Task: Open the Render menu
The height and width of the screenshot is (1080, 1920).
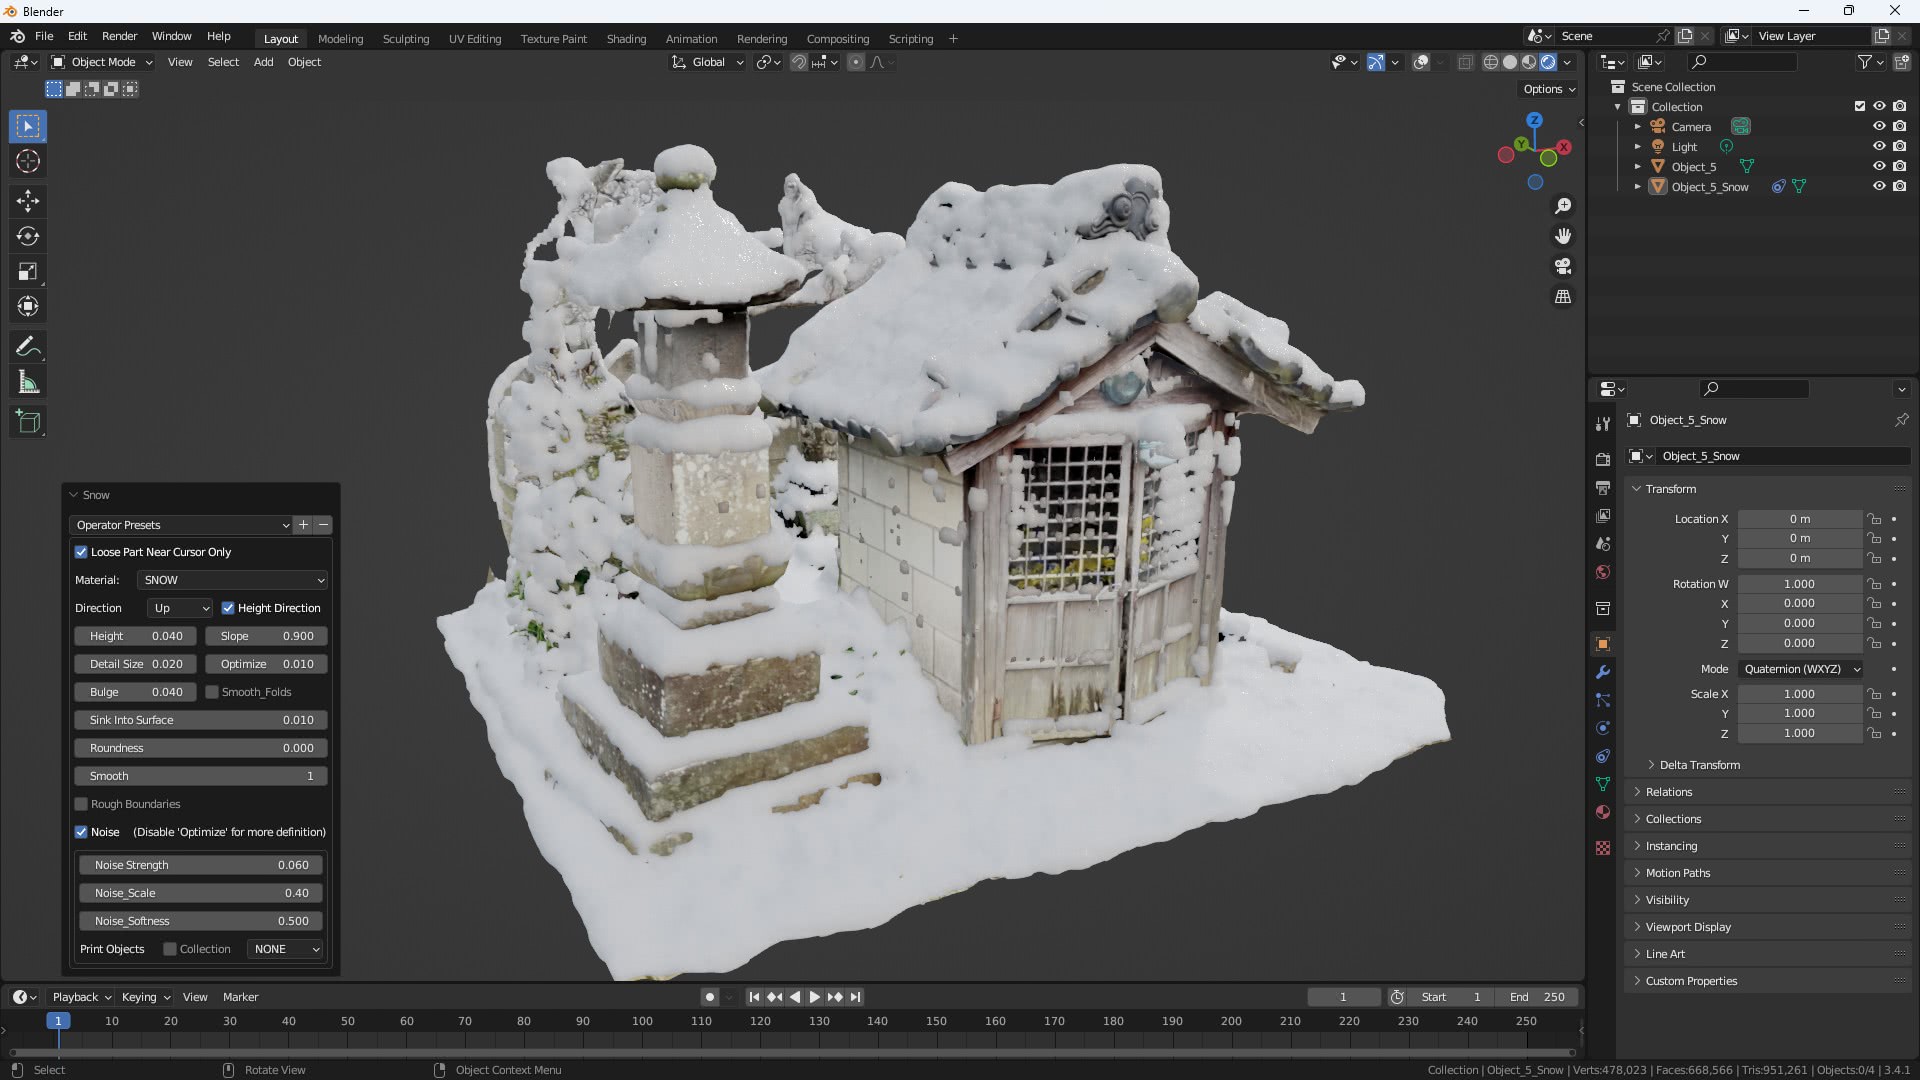Action: coord(119,36)
